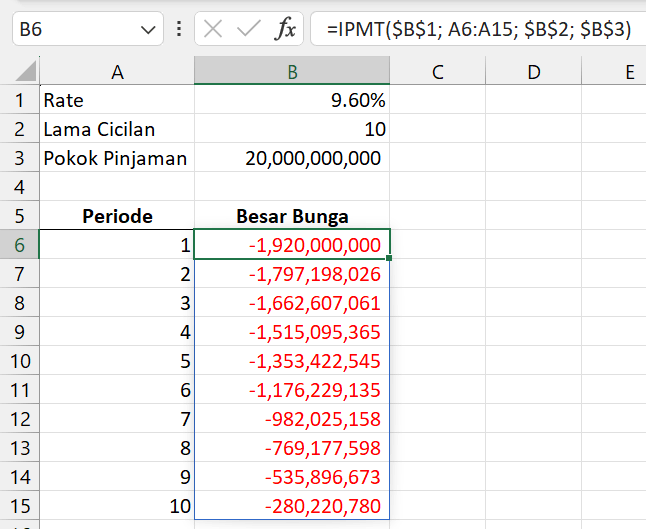Click the cell with -1,176,229,135
This screenshot has height=529, width=646.
point(292,390)
